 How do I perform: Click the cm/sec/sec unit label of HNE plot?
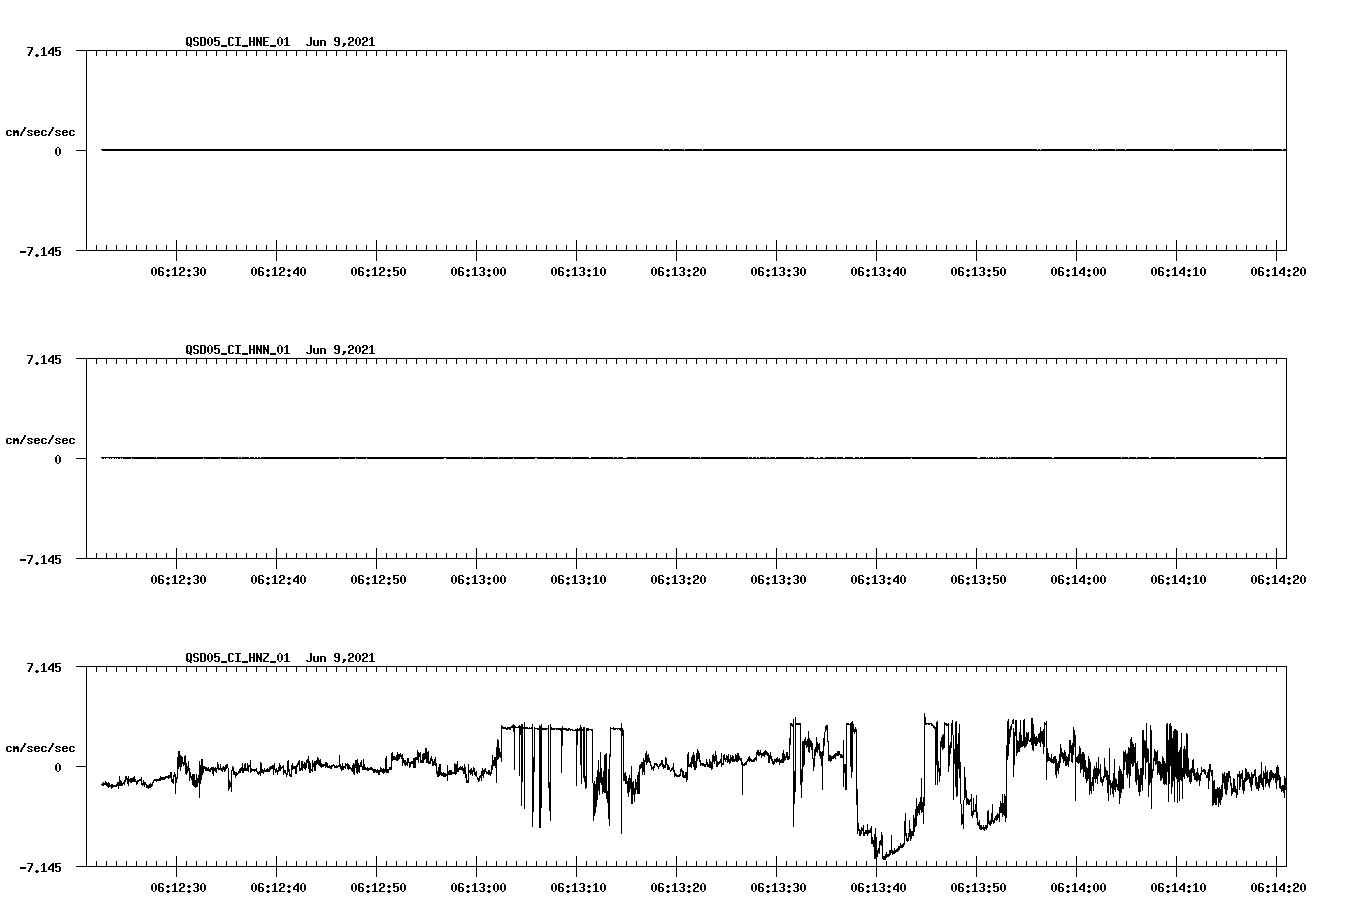pyautogui.click(x=40, y=132)
